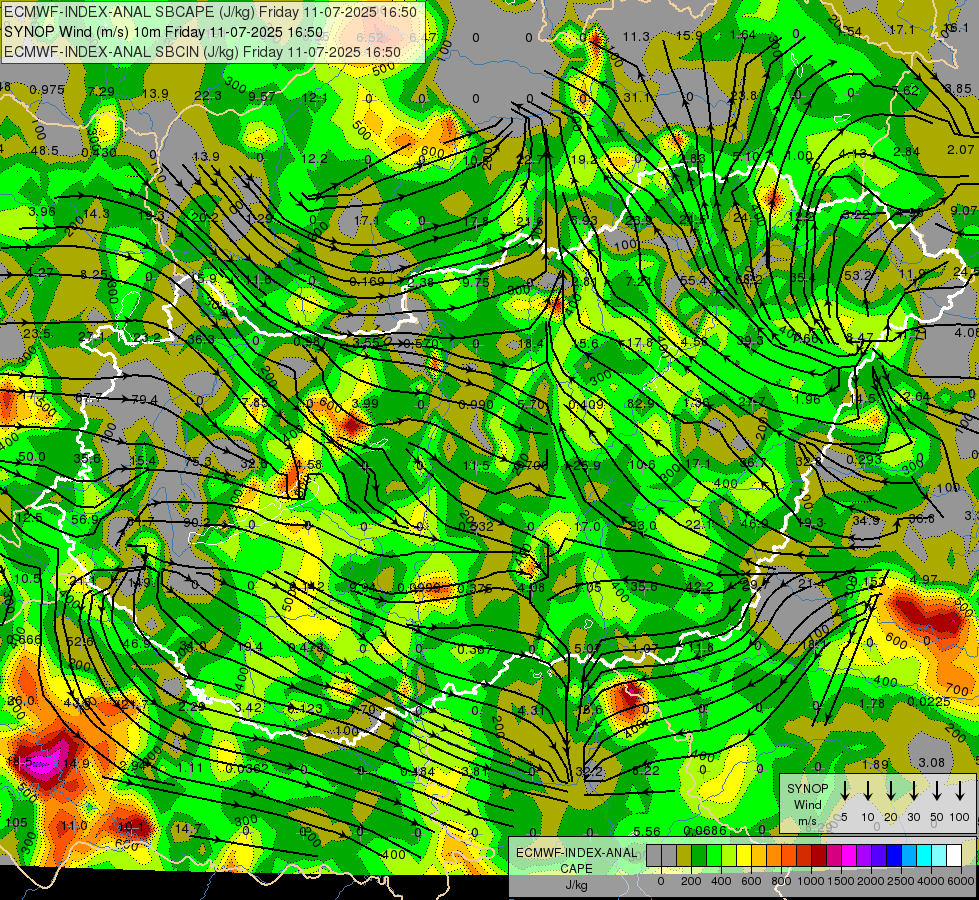This screenshot has width=979, height=900.
Task: Click the wind arrow above 50 m/s
Action: [937, 791]
